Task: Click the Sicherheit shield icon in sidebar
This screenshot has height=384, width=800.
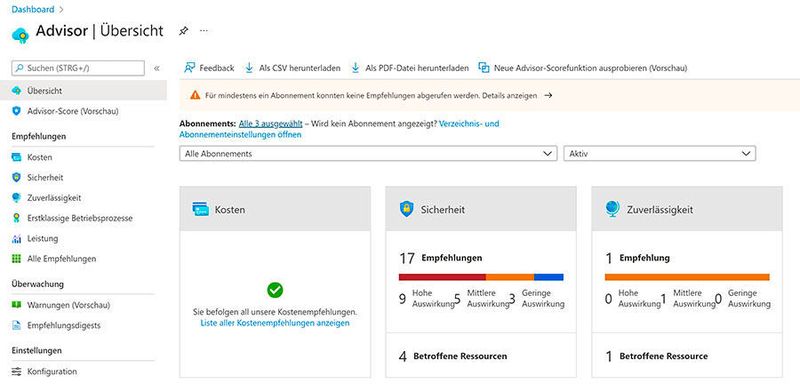Action: click(x=16, y=177)
